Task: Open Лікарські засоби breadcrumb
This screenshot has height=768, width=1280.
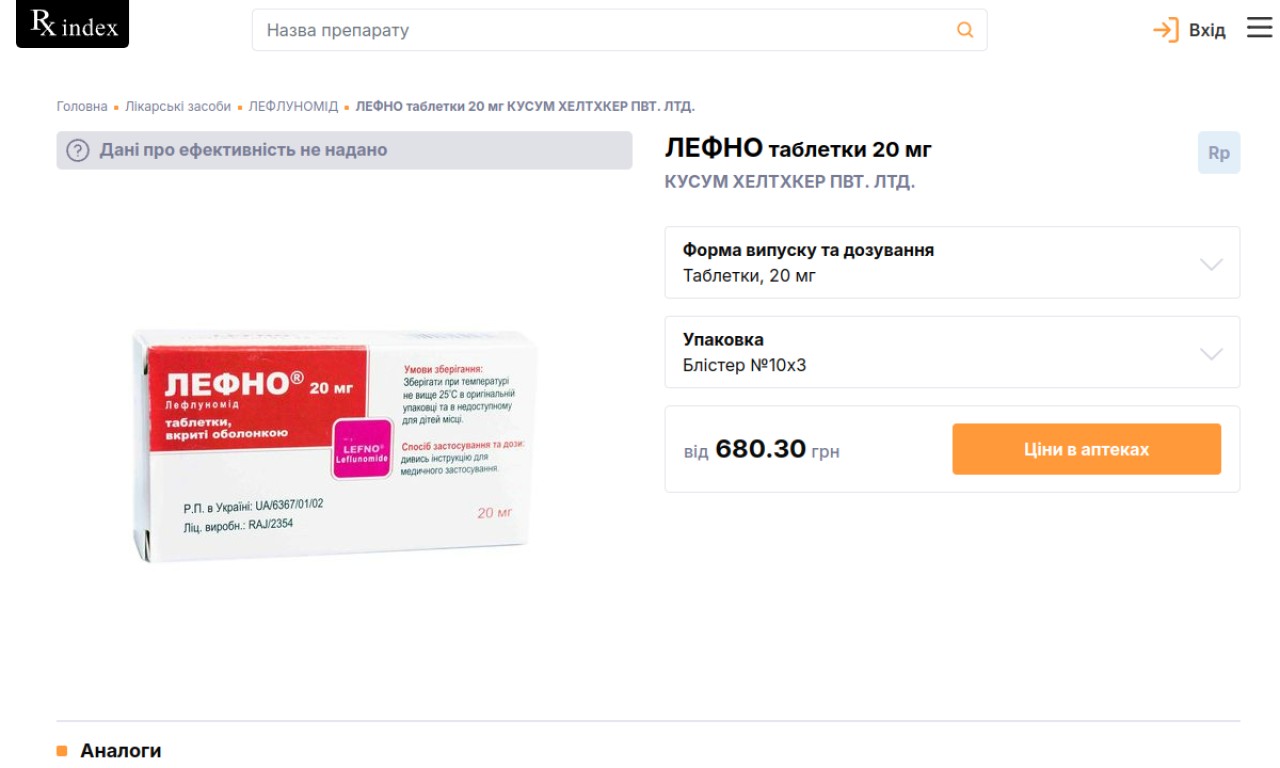Action: 178,106
